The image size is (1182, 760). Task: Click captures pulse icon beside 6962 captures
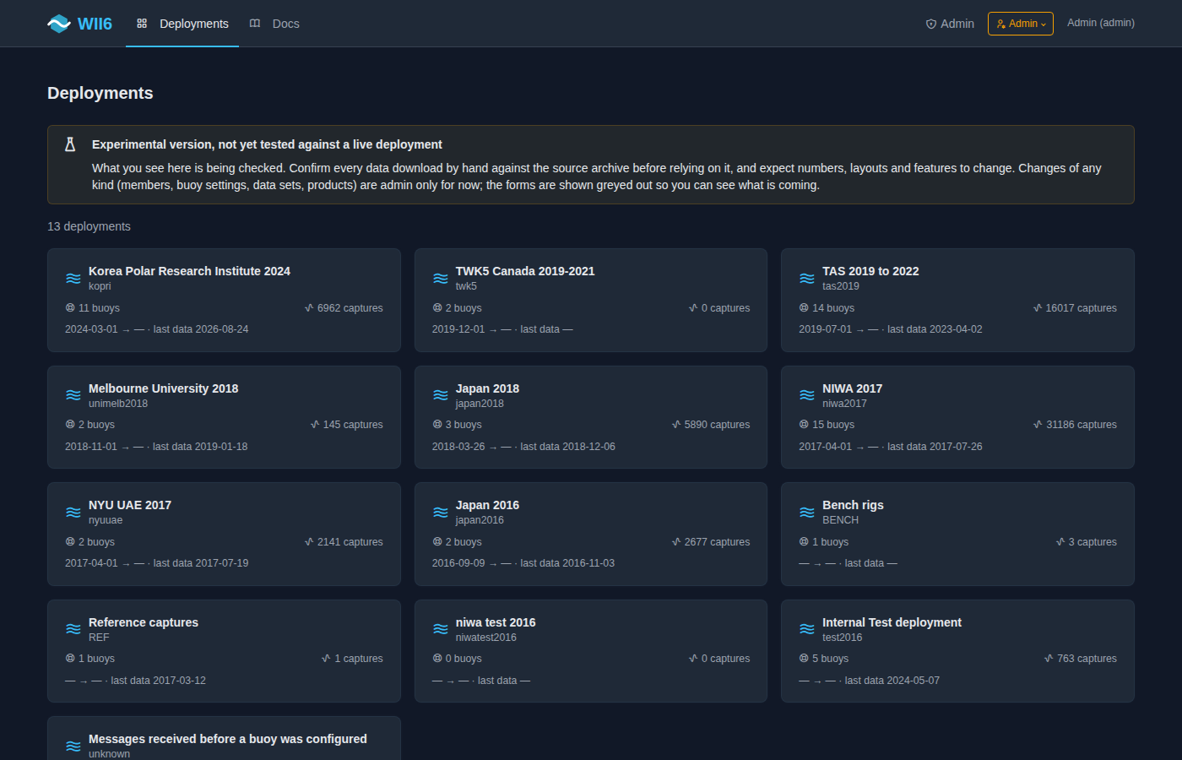pos(309,308)
